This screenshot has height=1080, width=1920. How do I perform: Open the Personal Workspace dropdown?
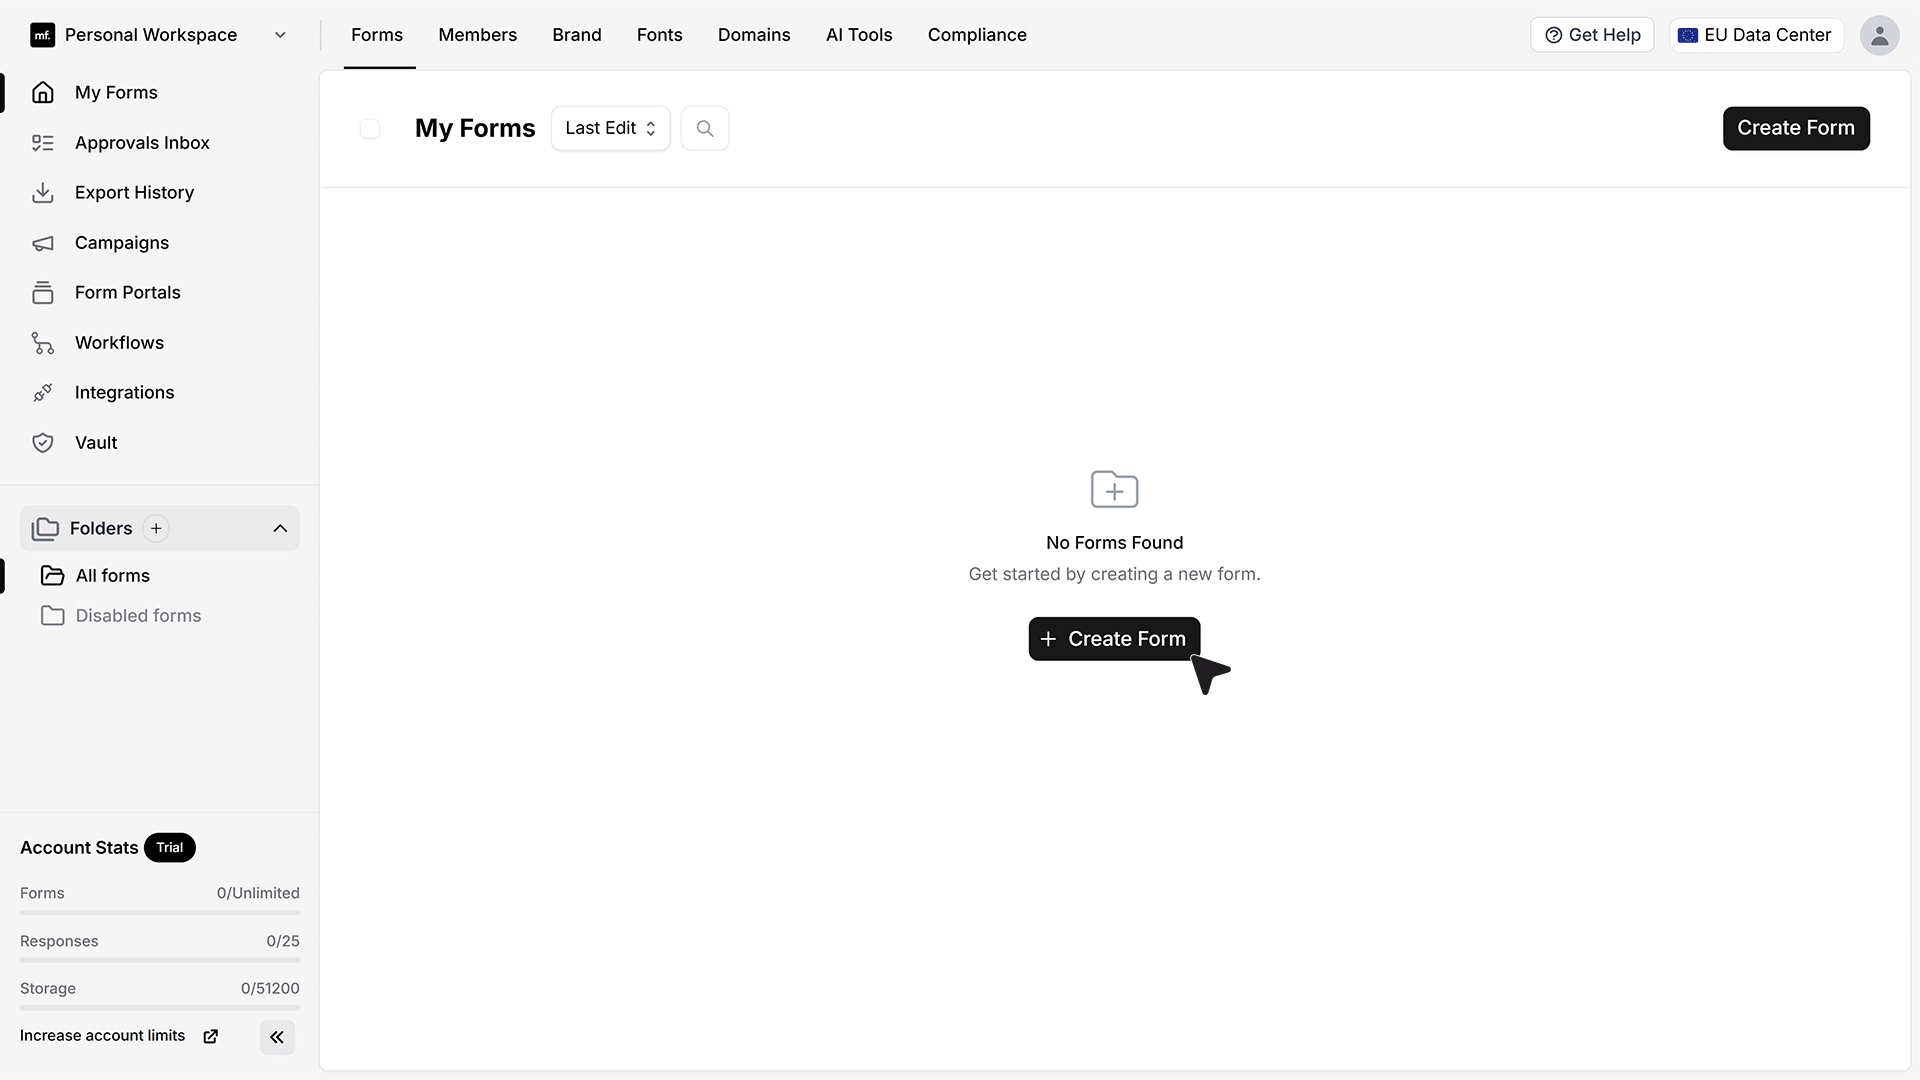pos(159,35)
